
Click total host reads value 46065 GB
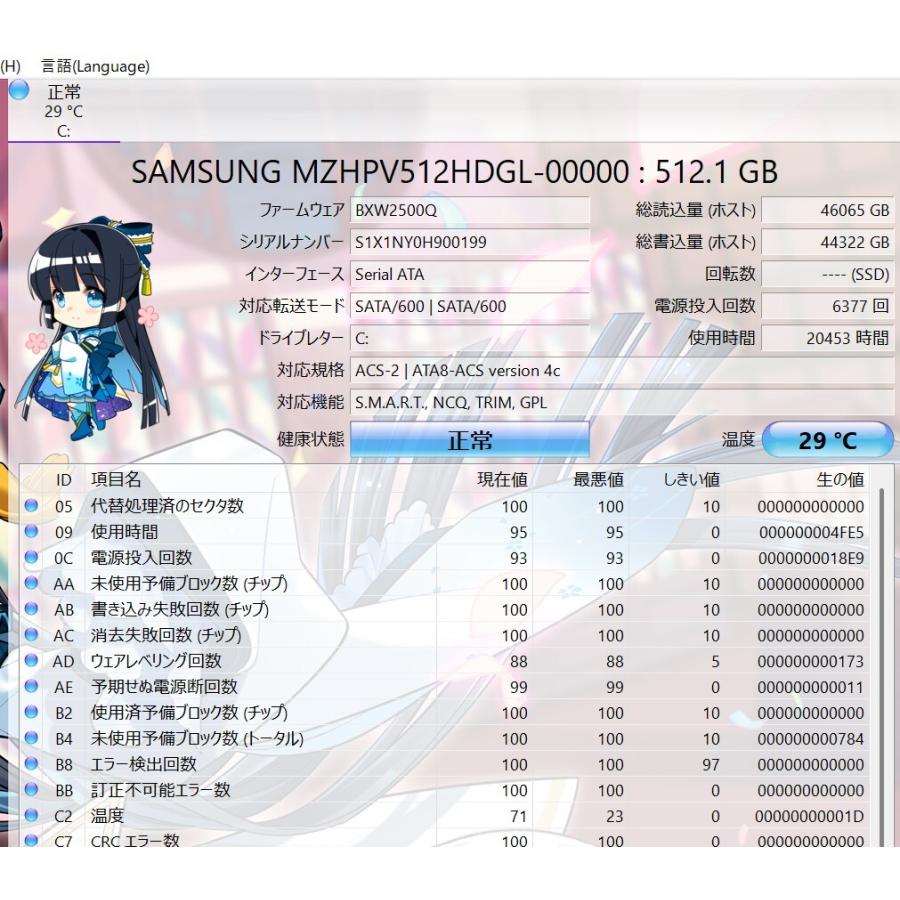click(827, 210)
